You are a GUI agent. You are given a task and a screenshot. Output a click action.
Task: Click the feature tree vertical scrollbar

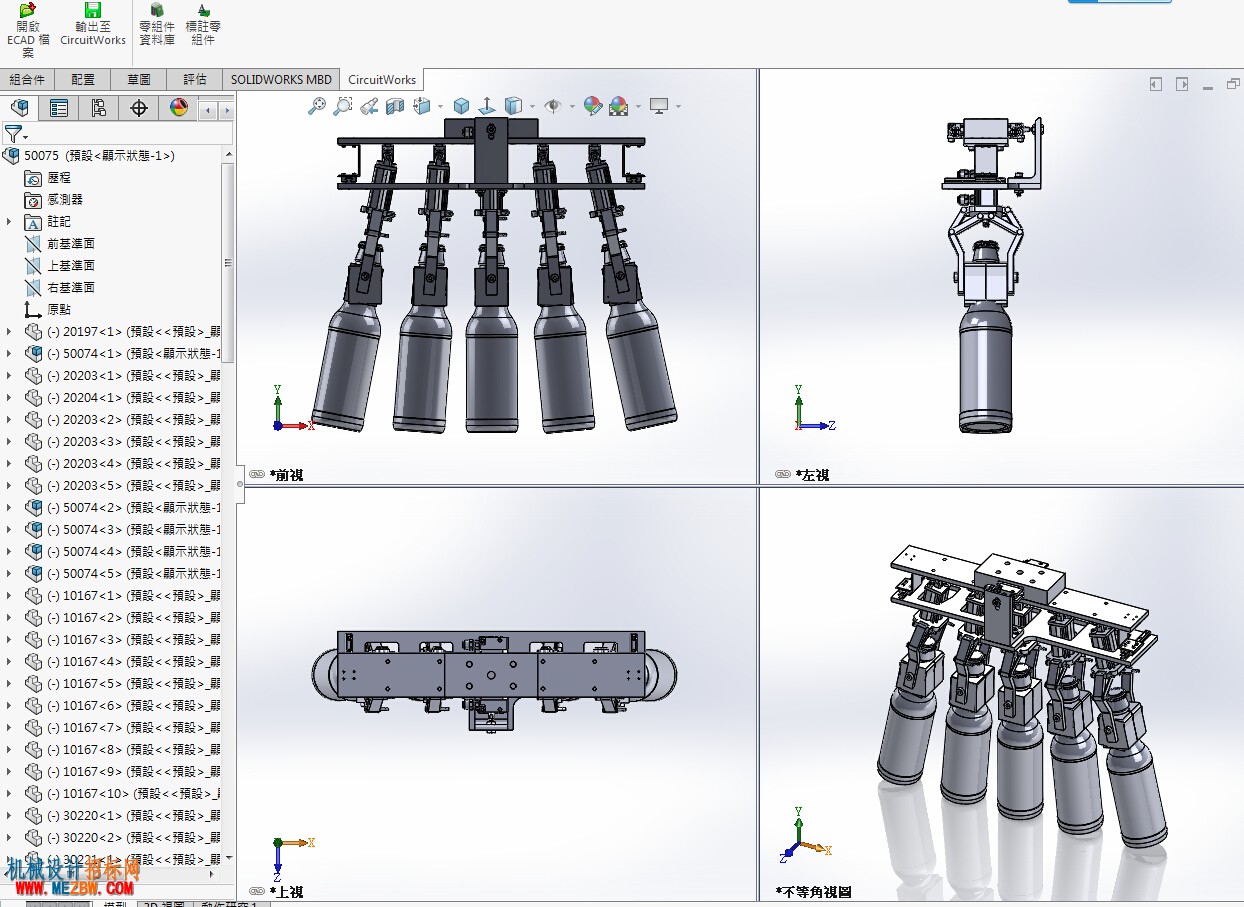(x=229, y=263)
